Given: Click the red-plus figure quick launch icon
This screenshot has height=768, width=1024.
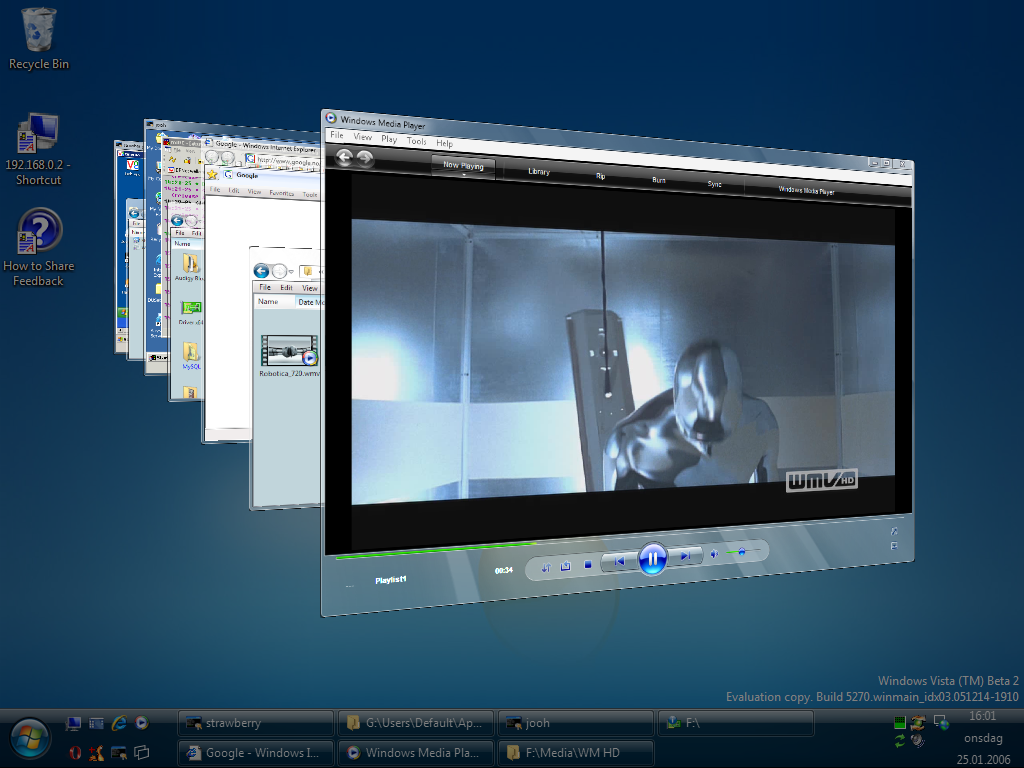Looking at the screenshot, I should tap(96, 753).
